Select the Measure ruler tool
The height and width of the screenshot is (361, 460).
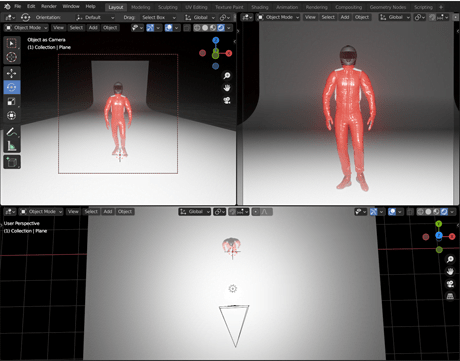tap(12, 146)
